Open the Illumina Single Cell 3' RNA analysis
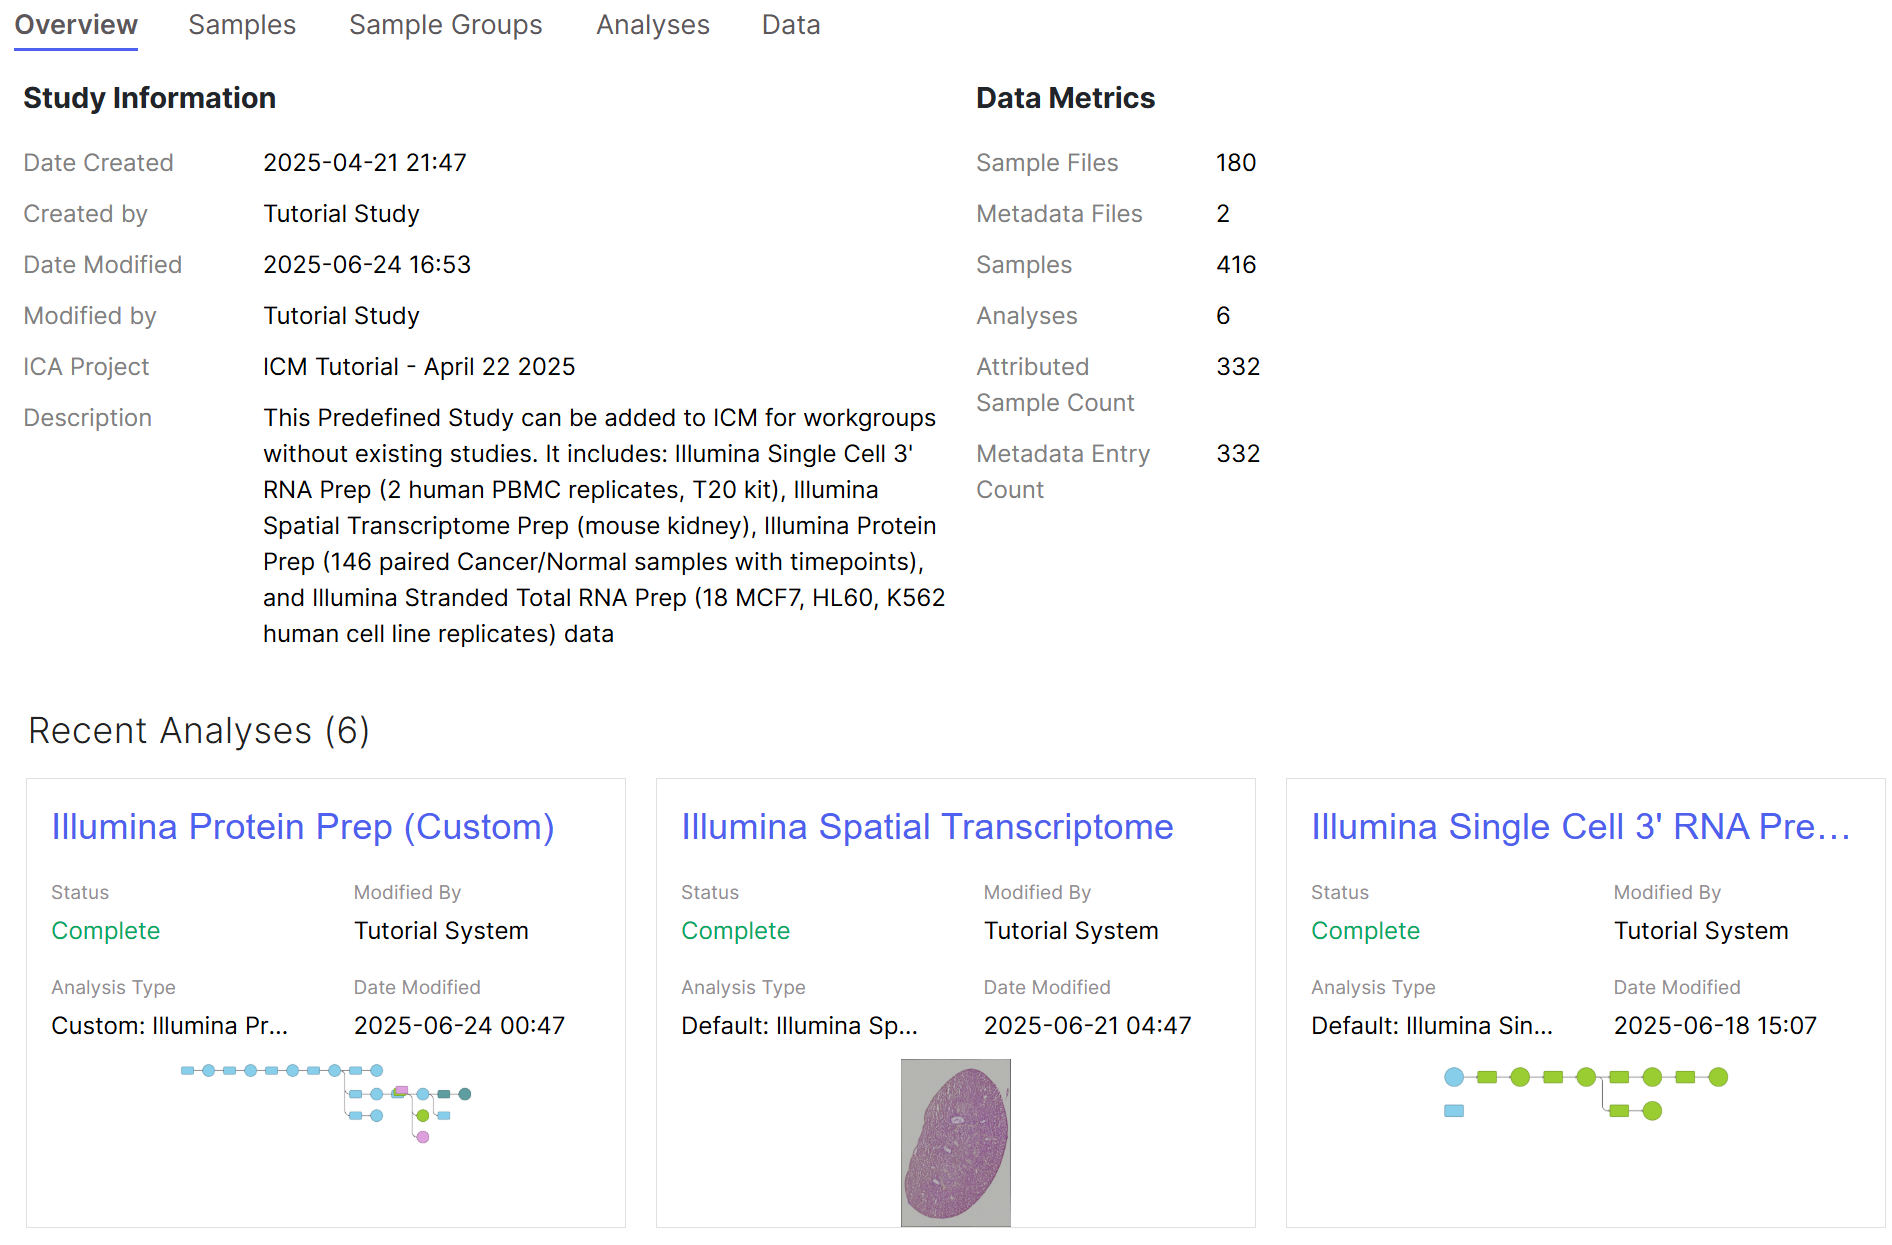The image size is (1892, 1245). [1580, 827]
